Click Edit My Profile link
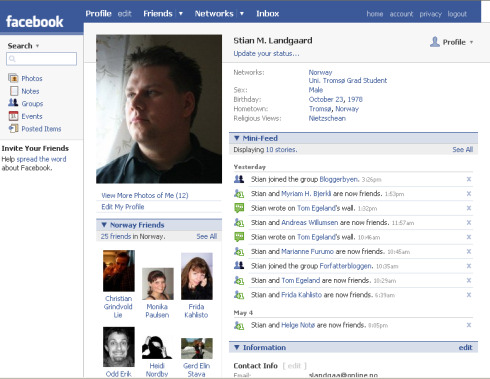This screenshot has width=490, height=379. [123, 207]
